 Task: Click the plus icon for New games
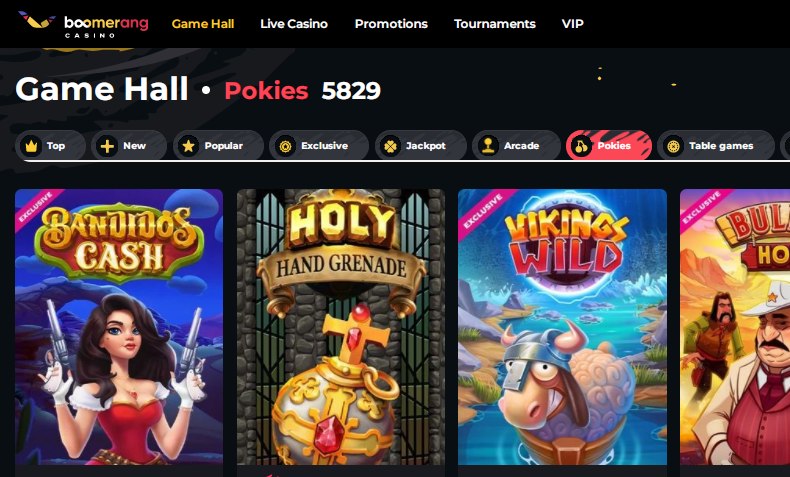tap(107, 146)
